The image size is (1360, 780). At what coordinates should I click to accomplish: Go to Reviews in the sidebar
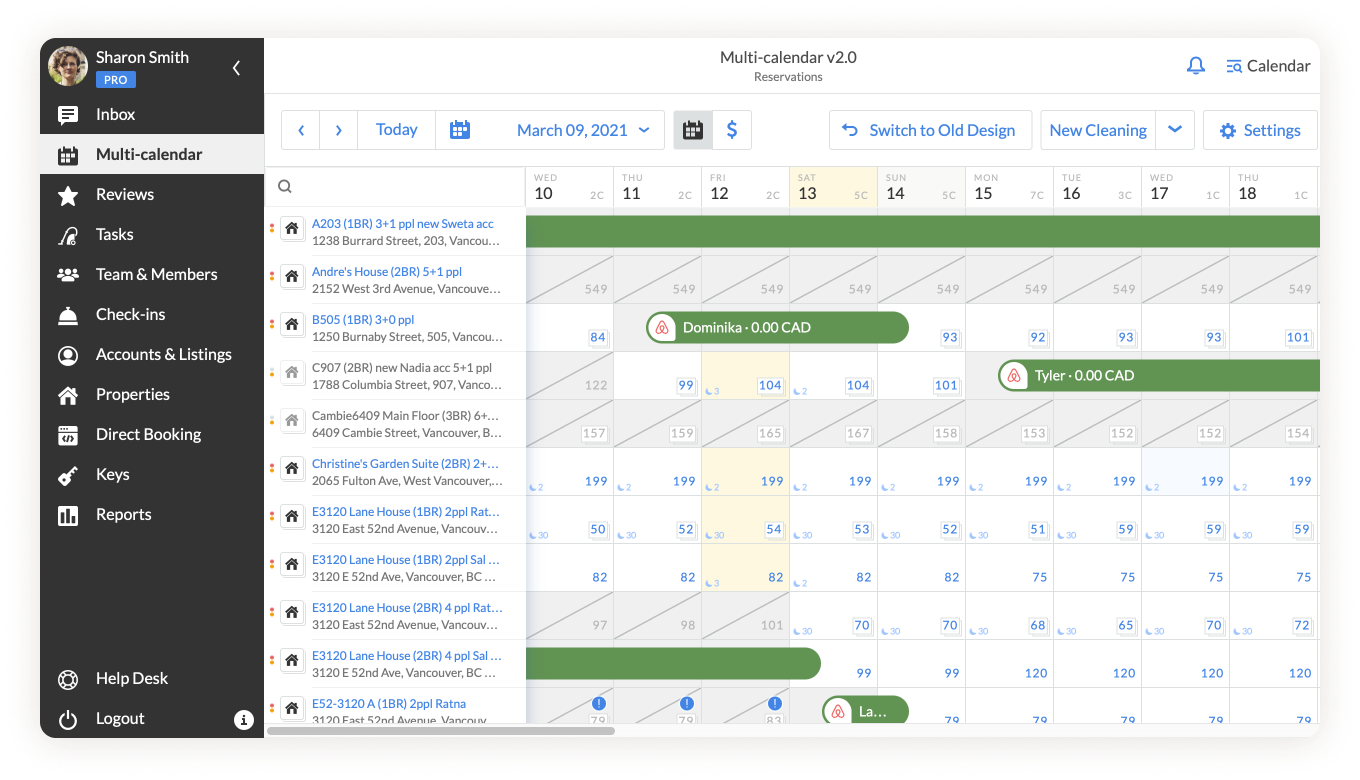pyautogui.click(x=124, y=195)
